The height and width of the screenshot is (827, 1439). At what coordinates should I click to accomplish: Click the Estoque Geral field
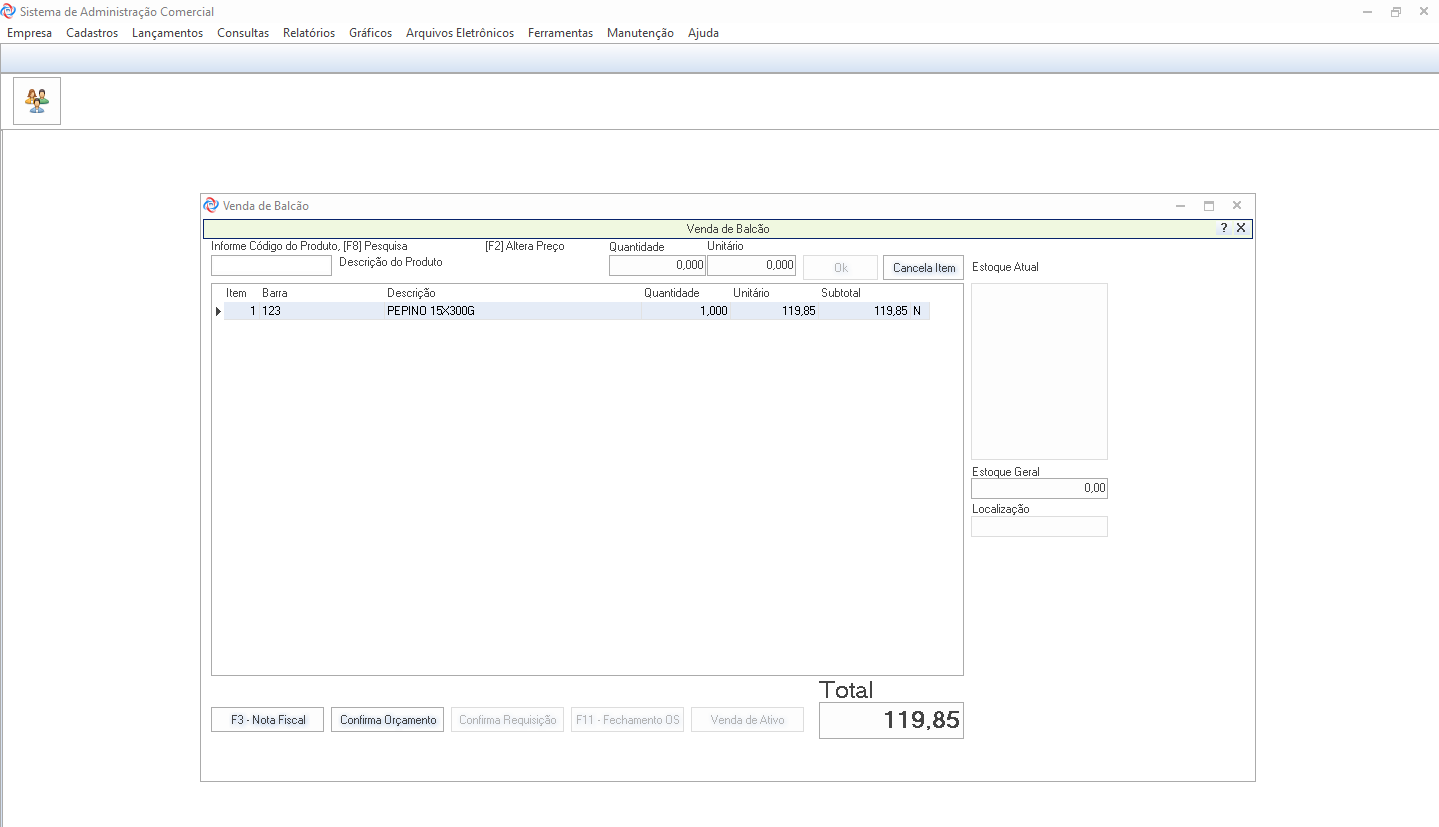tap(1039, 489)
